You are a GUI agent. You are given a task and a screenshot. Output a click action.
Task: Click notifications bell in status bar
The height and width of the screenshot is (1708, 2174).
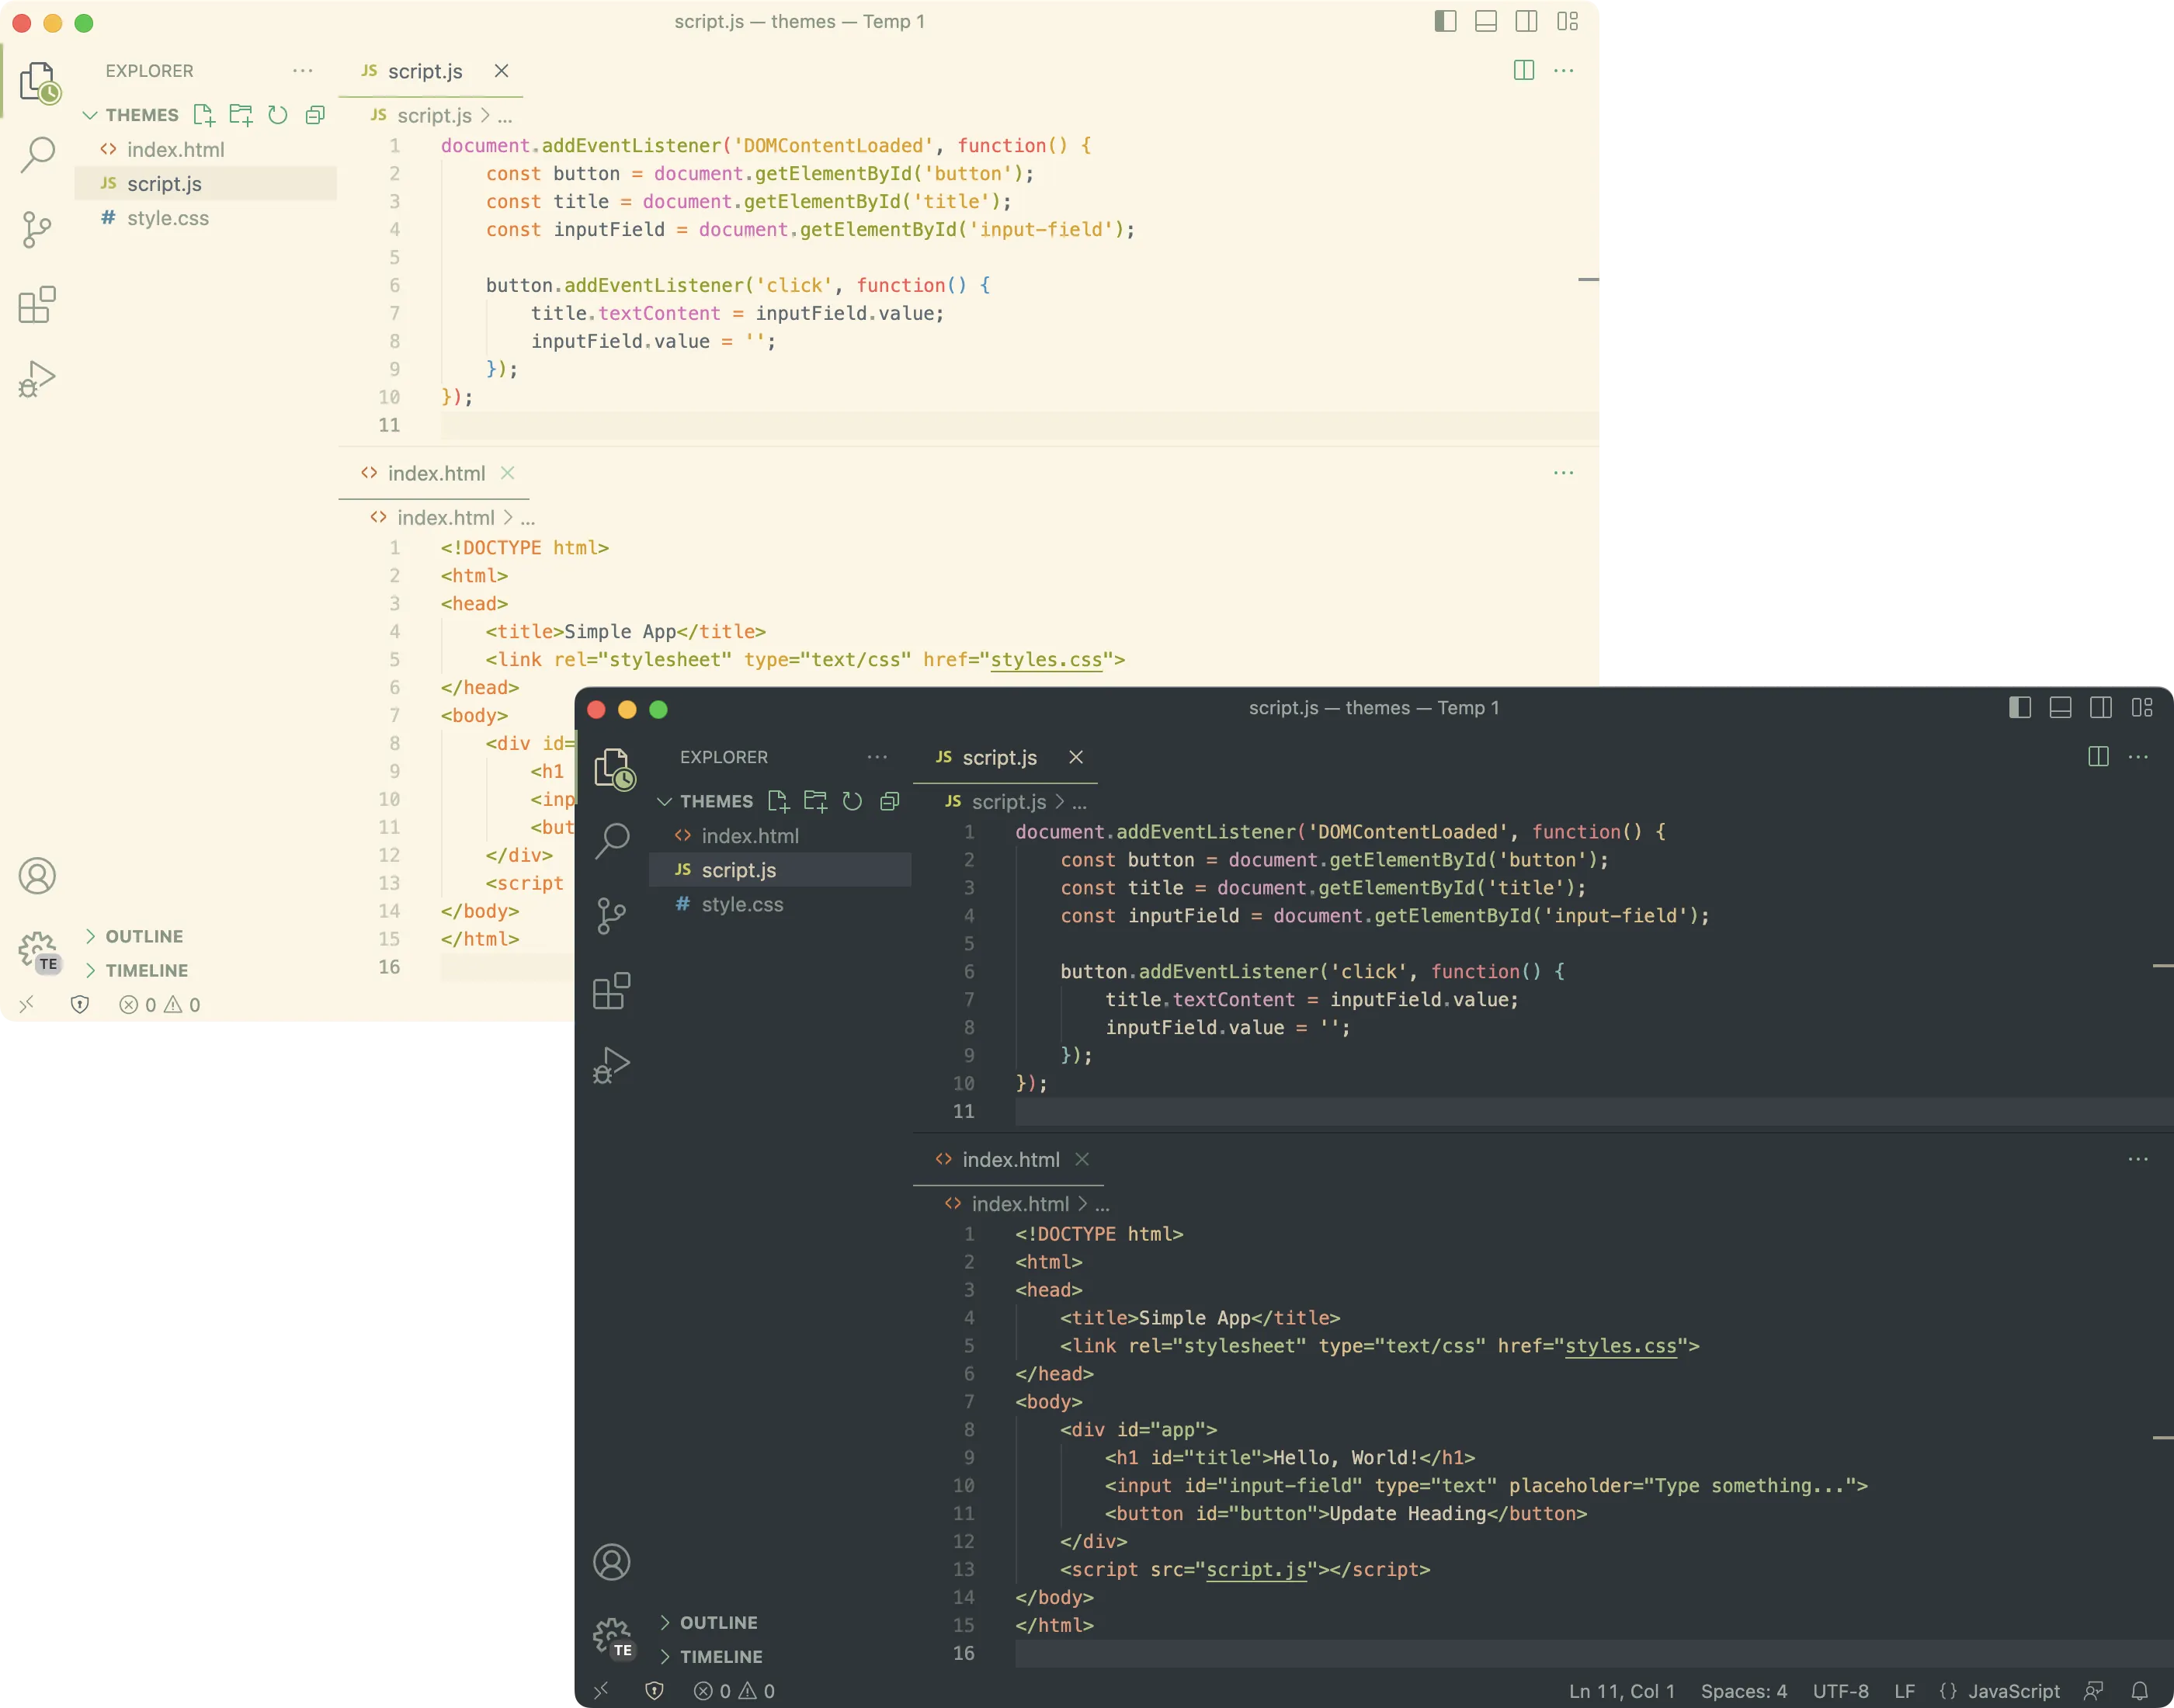point(2139,1691)
